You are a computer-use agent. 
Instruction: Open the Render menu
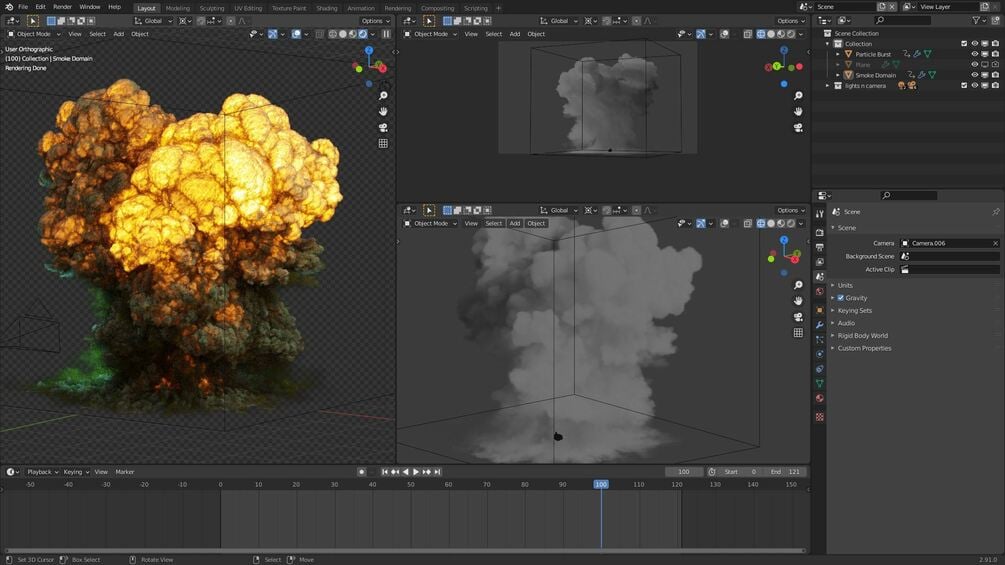point(62,7)
